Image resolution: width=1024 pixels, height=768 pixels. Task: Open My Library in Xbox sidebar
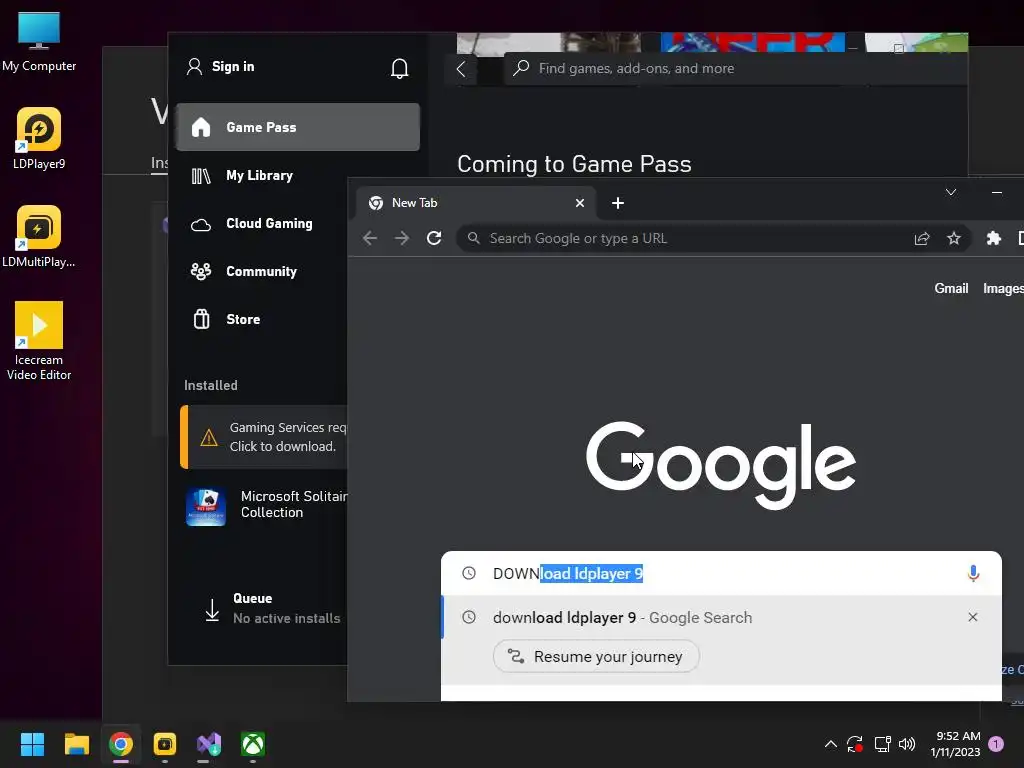[x=259, y=176]
